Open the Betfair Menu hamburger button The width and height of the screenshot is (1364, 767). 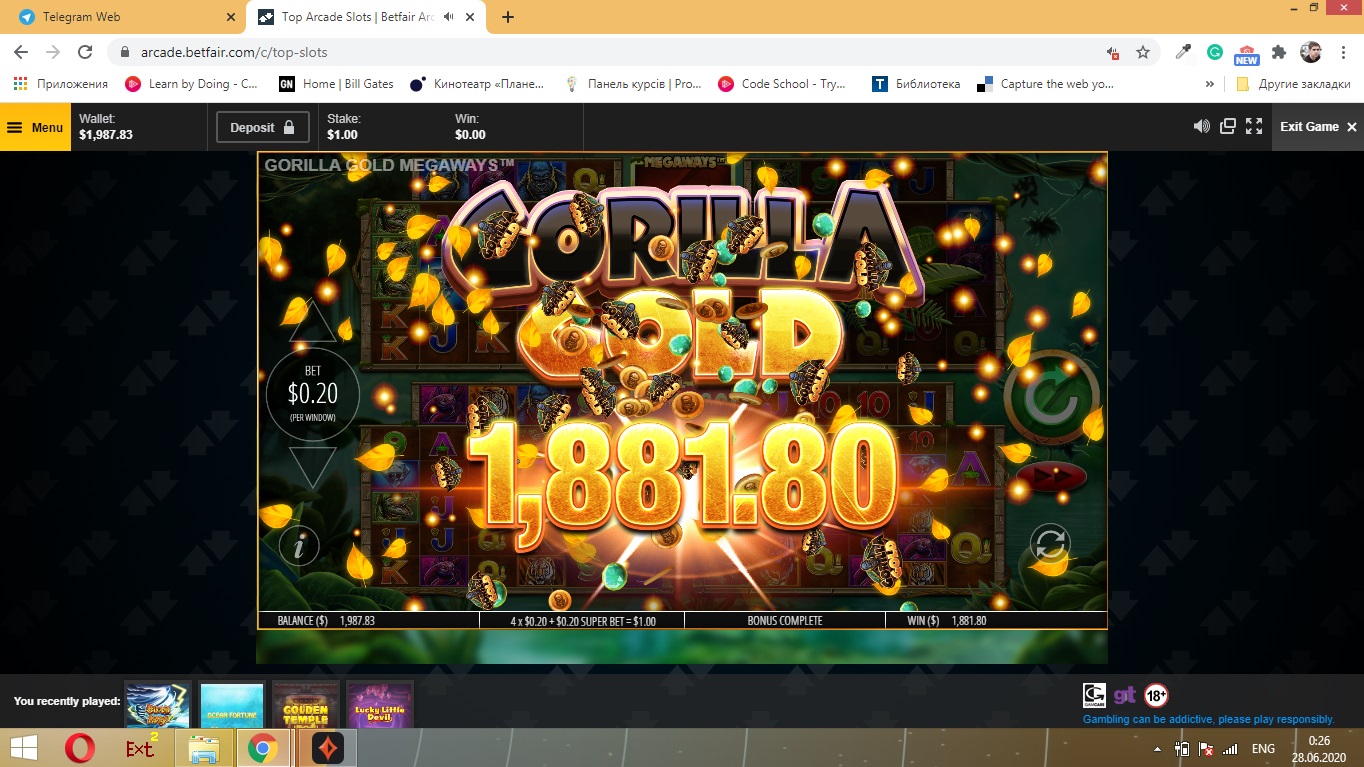click(35, 127)
